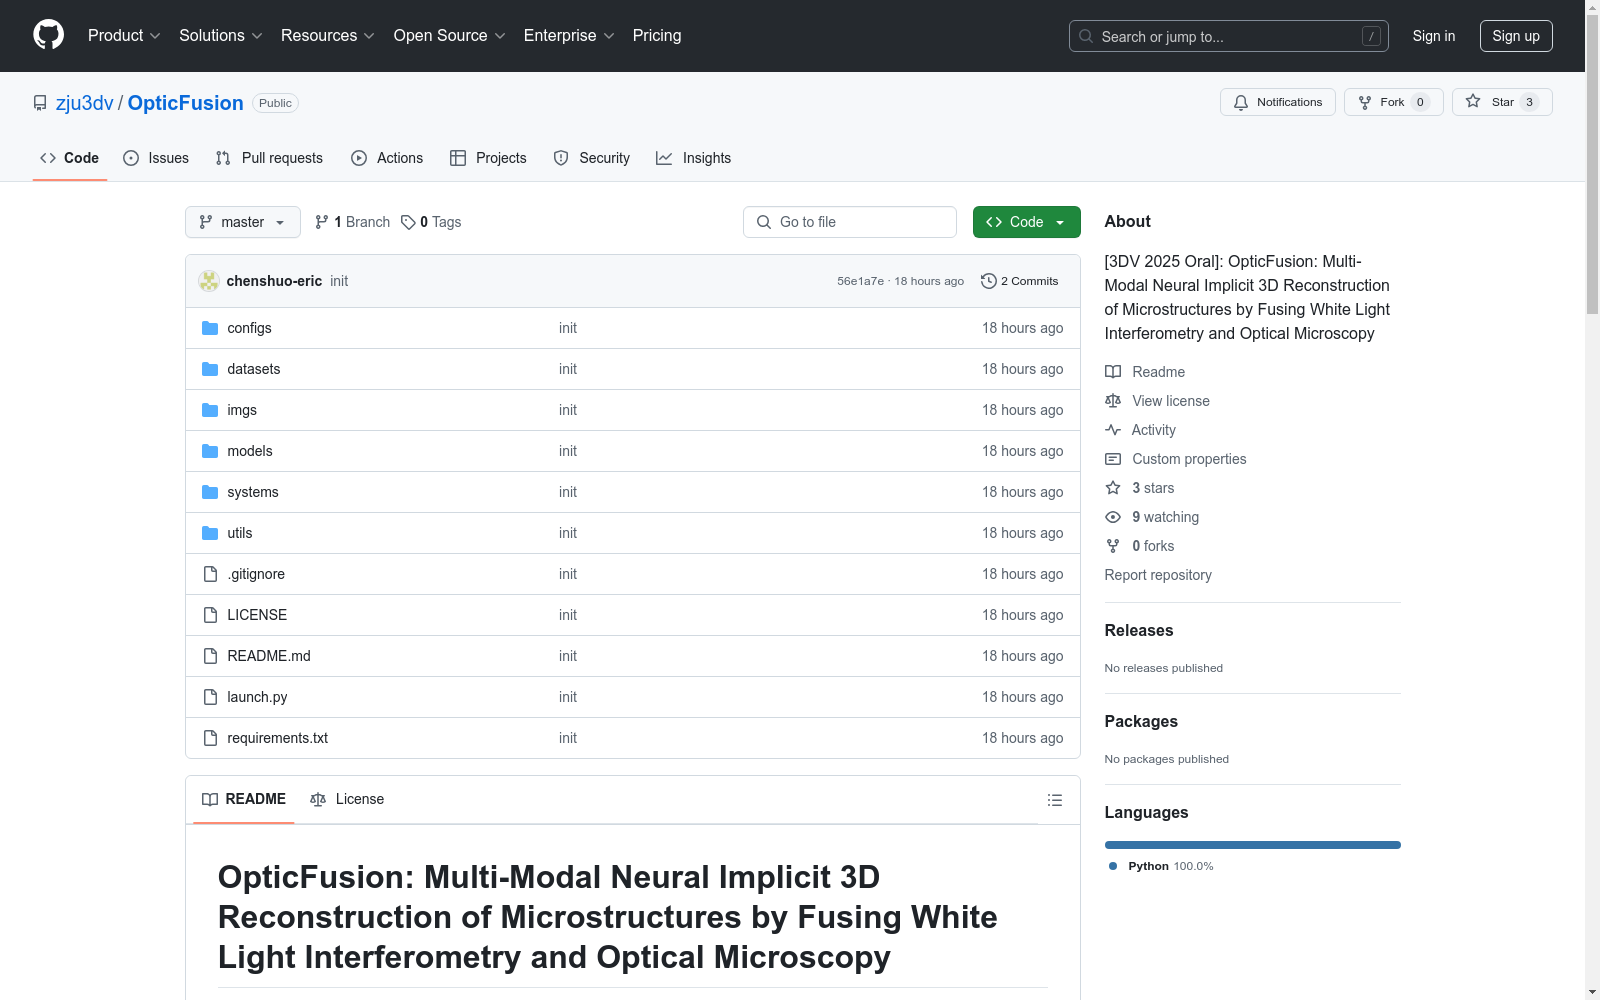Screen dimensions: 1600x1000
Task: Switch to the Projects tab
Action: (488, 158)
